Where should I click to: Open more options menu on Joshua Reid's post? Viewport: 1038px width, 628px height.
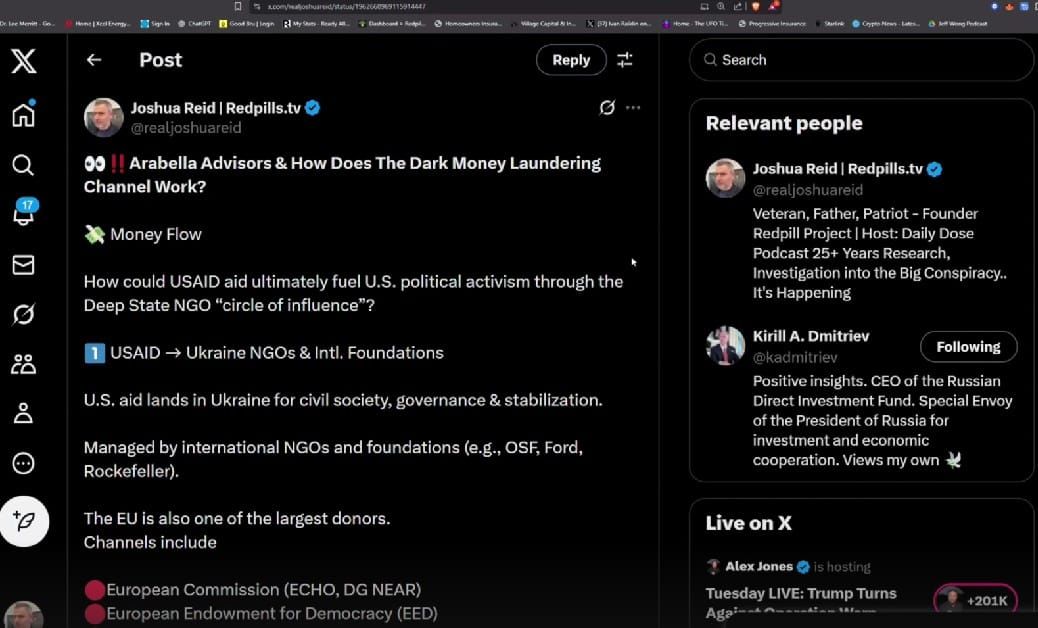[633, 108]
